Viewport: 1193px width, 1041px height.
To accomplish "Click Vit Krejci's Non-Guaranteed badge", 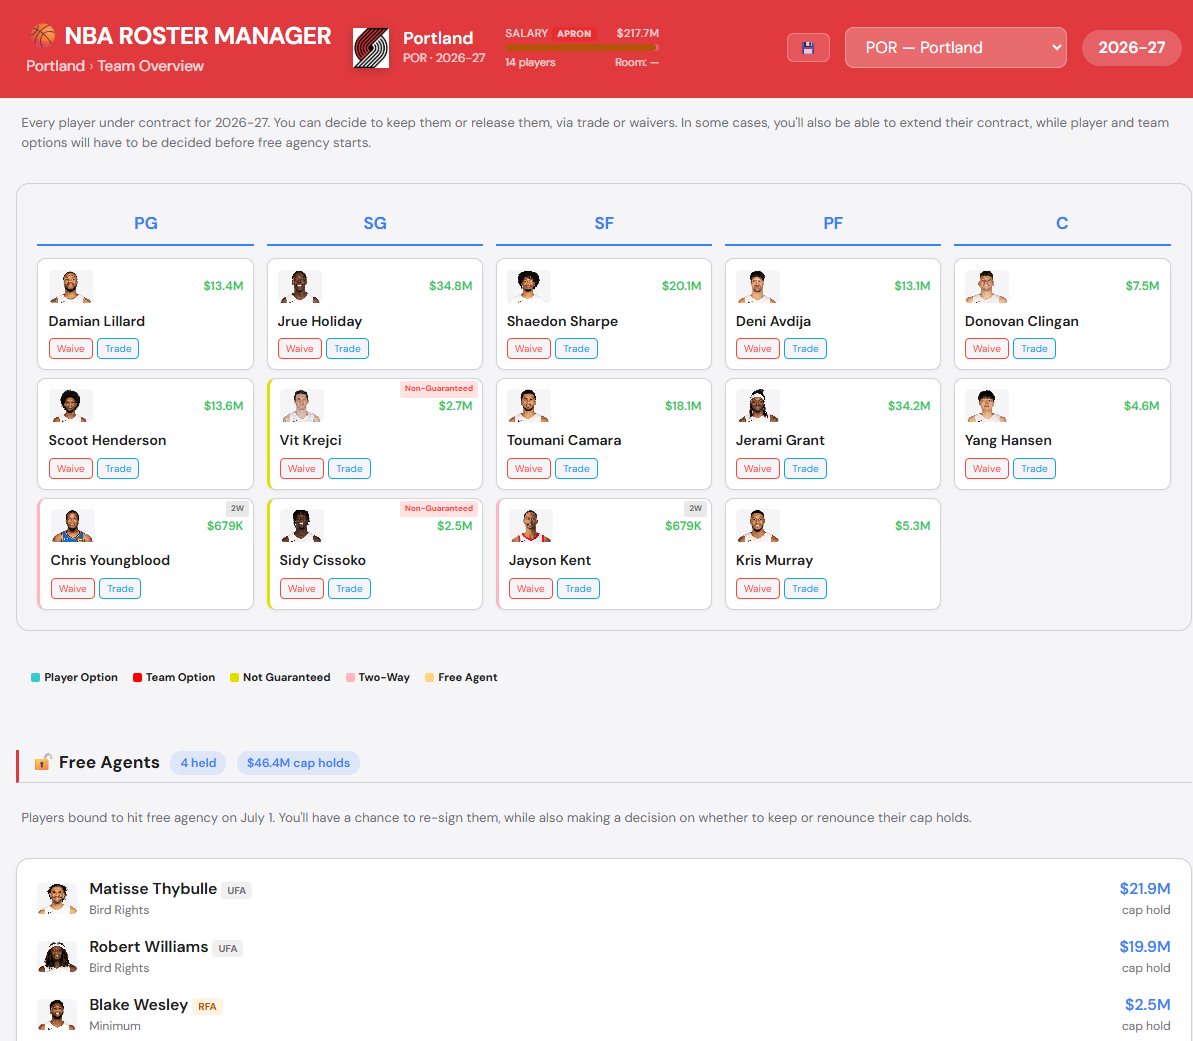I will [439, 388].
